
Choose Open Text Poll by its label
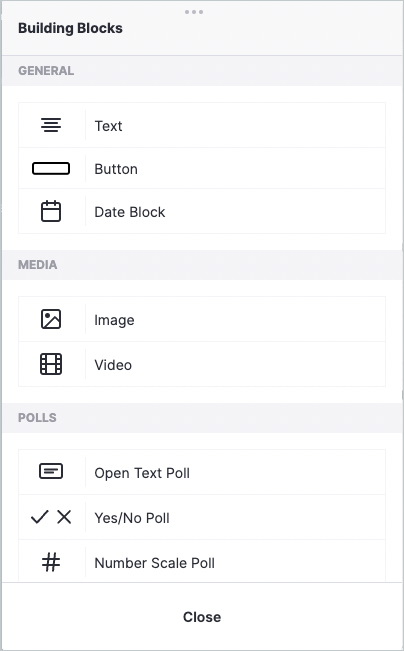coord(142,473)
